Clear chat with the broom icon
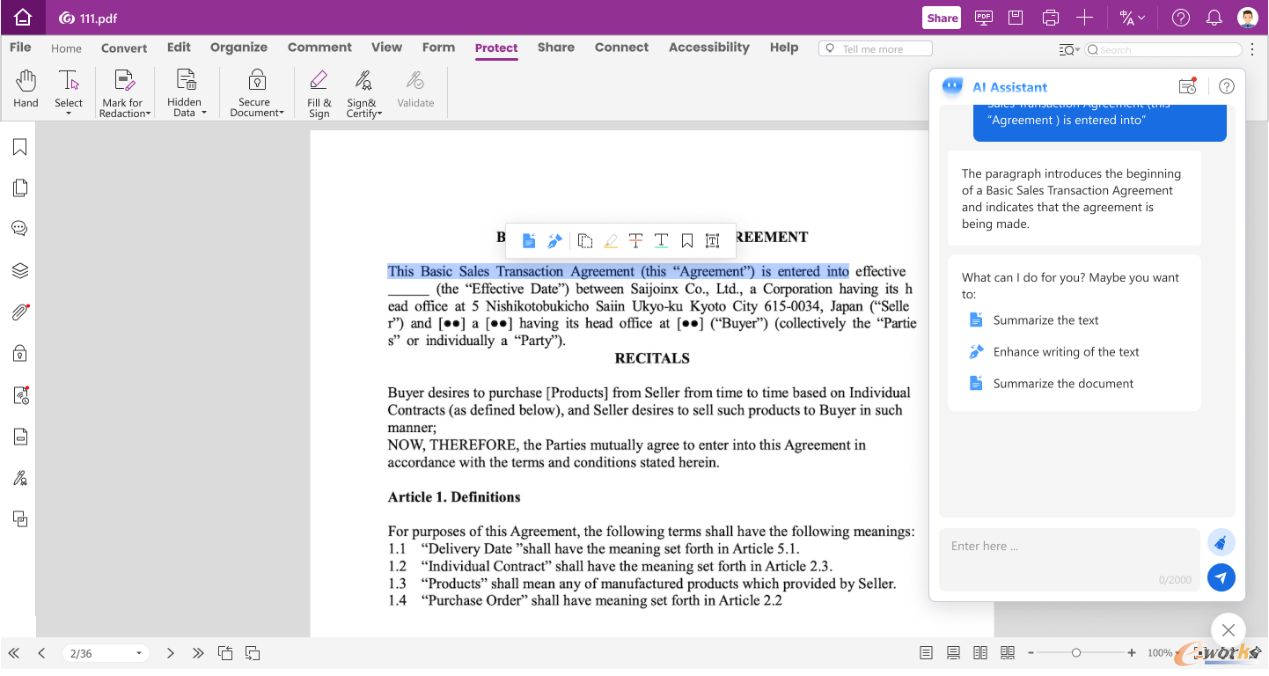The image size is (1269, 676). point(1221,543)
